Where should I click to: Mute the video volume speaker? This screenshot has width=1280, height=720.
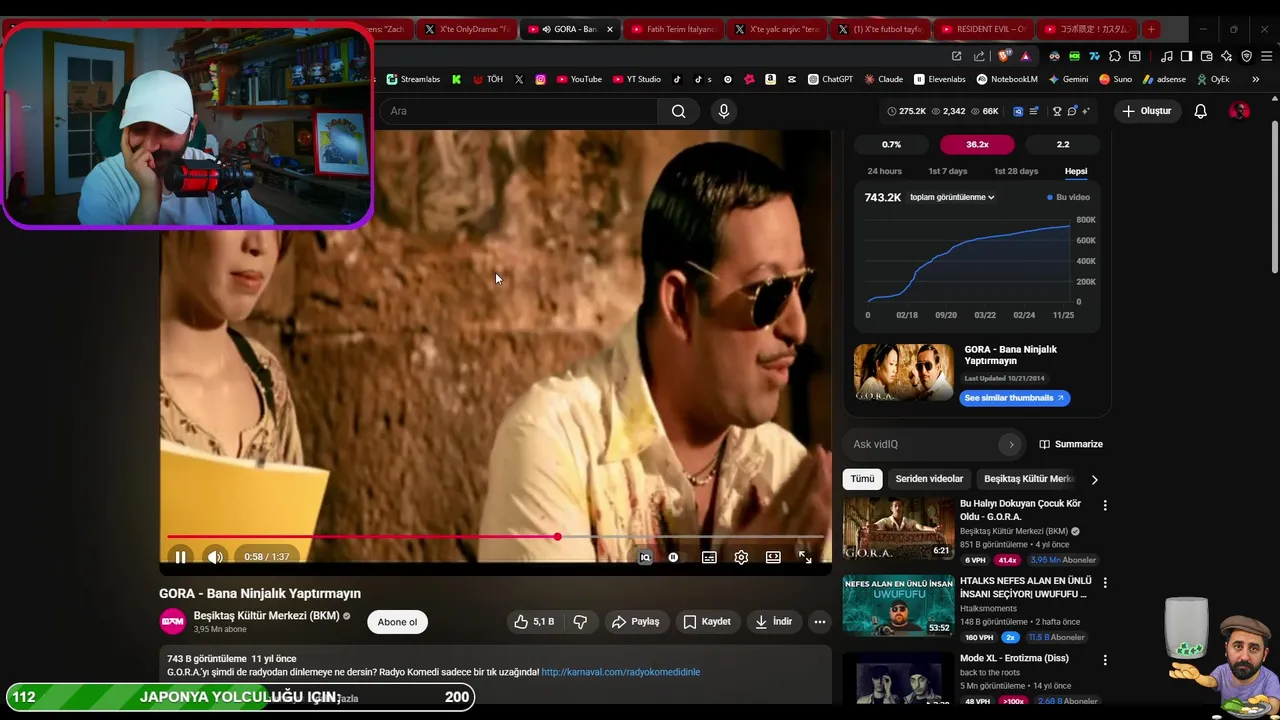pos(215,557)
